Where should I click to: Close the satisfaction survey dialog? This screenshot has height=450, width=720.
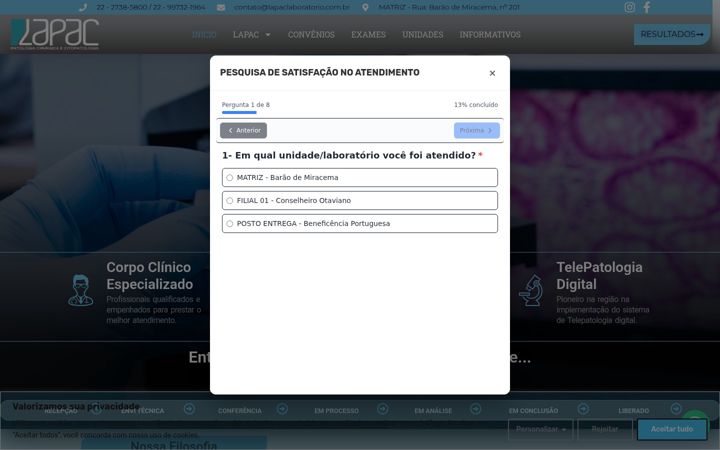pyautogui.click(x=492, y=73)
